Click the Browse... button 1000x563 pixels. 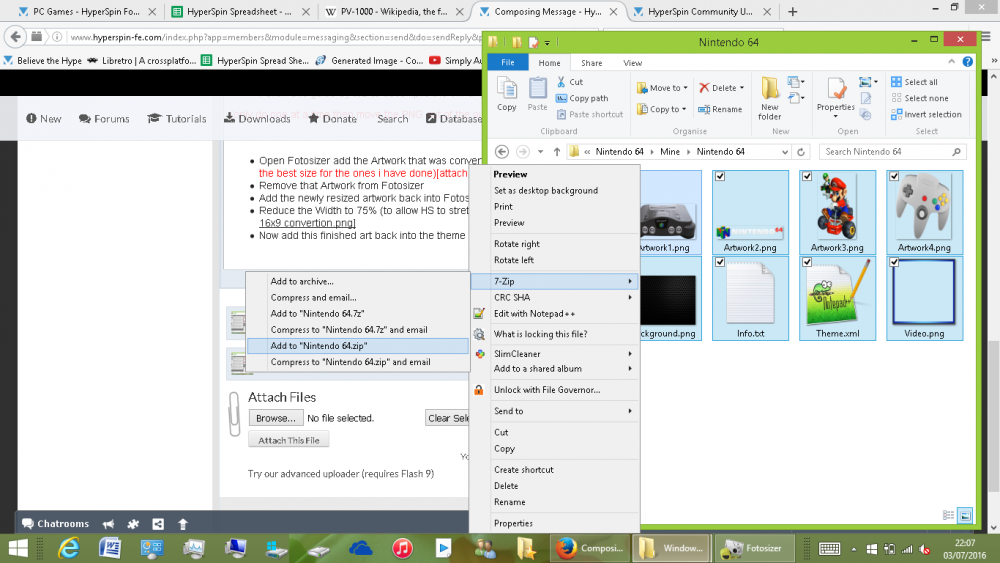tap(275, 418)
